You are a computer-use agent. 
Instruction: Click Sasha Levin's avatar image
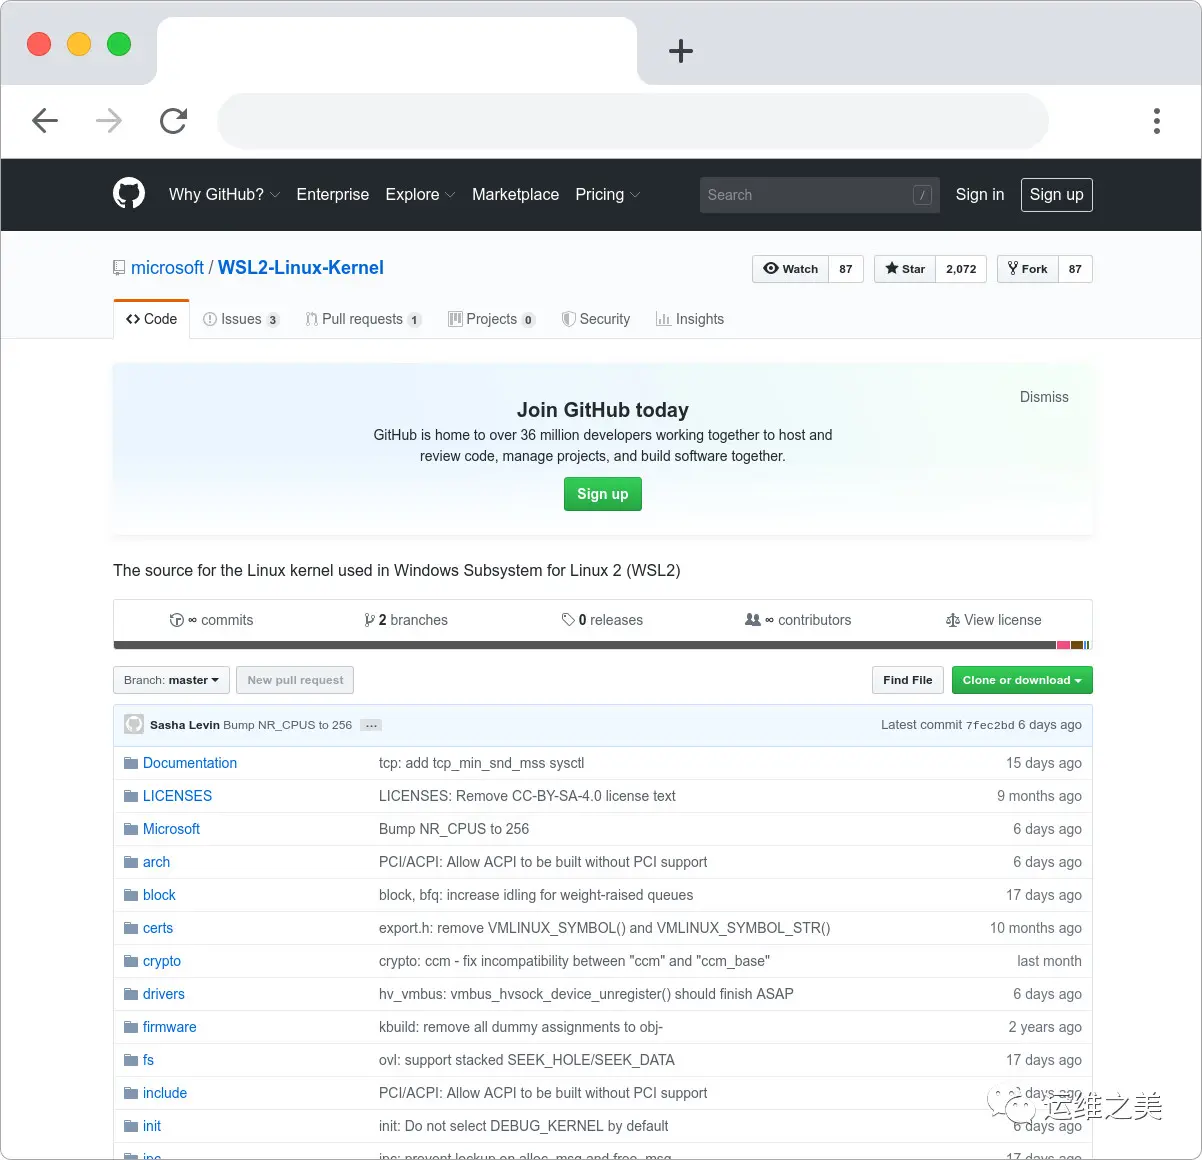coord(134,724)
